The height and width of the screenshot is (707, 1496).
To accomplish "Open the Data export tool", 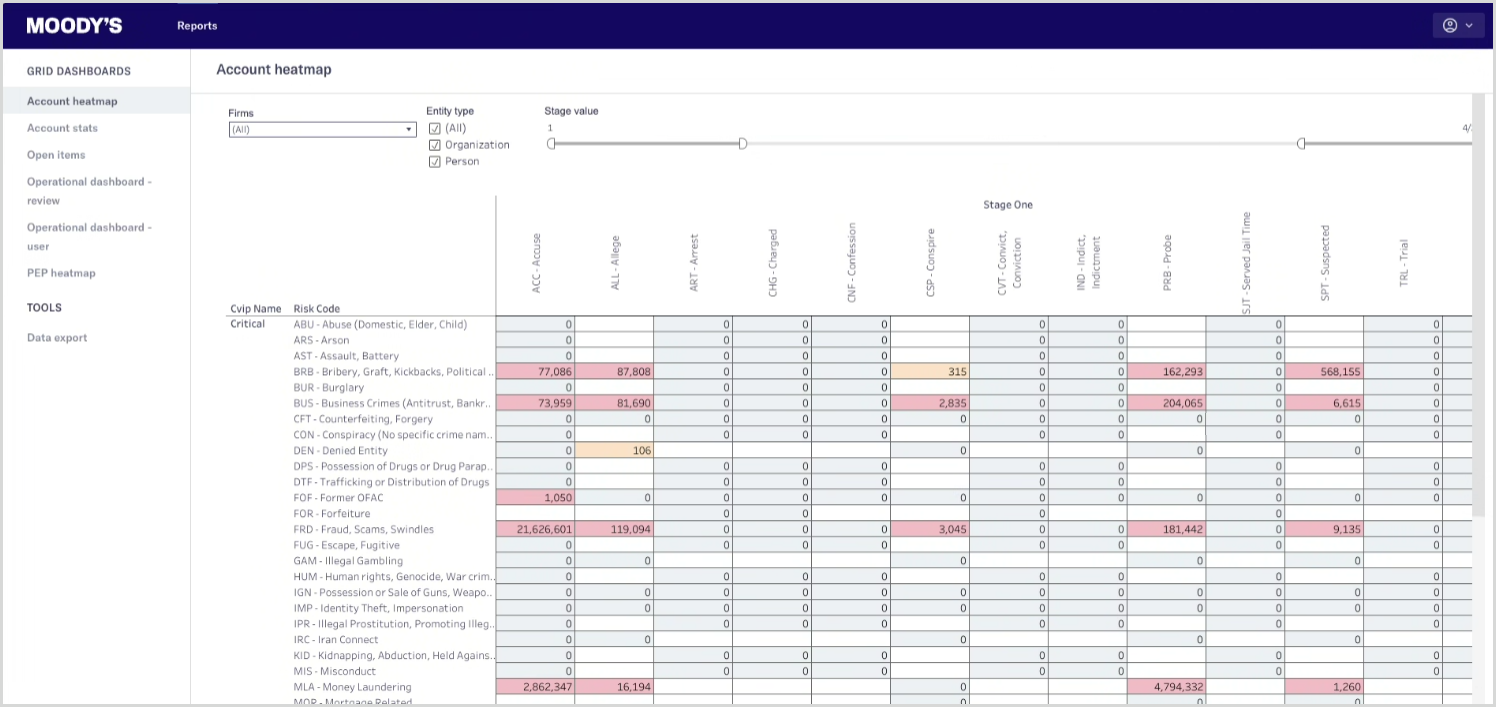I will click(57, 338).
